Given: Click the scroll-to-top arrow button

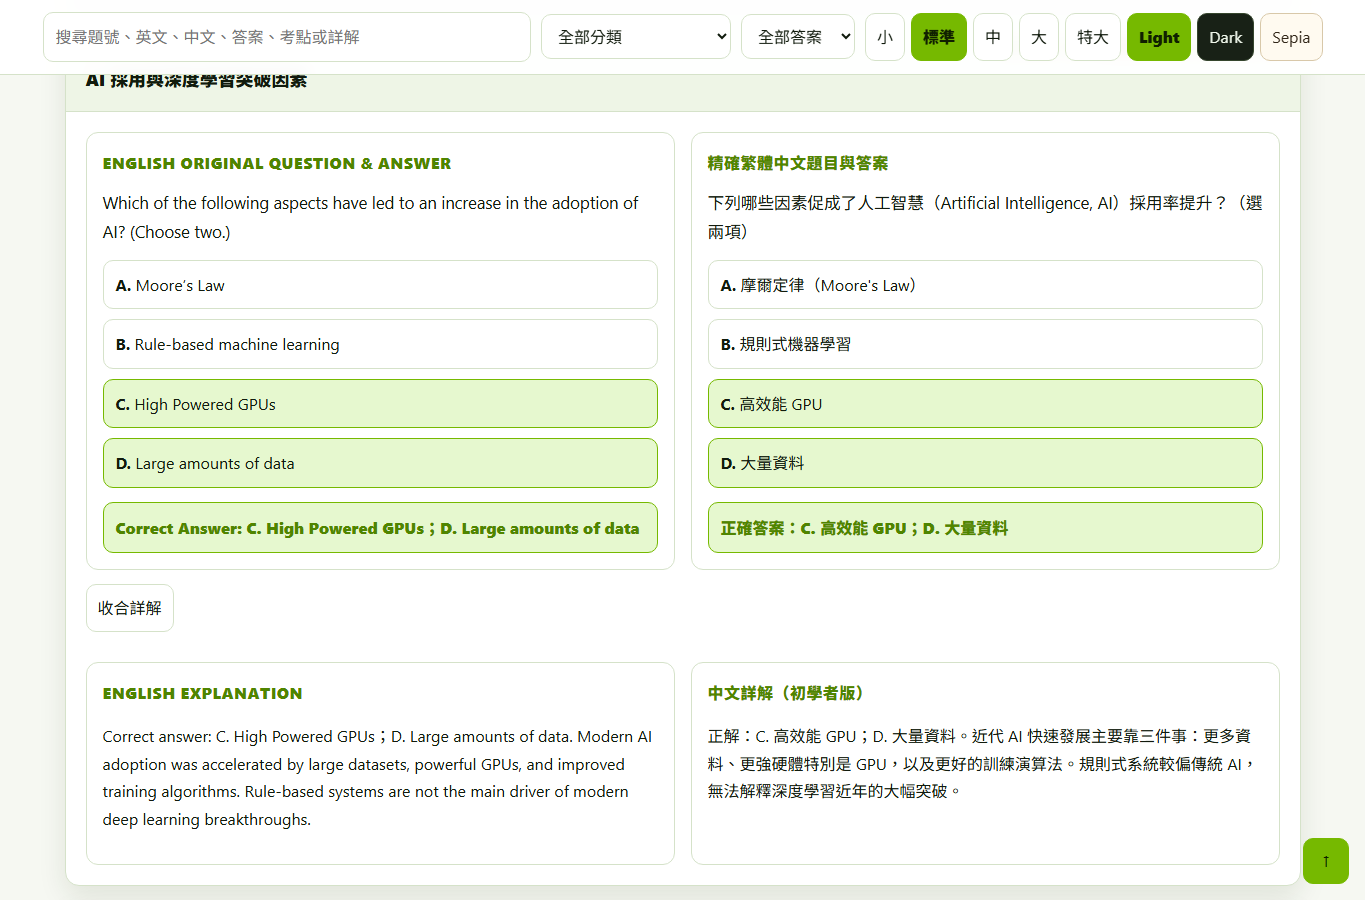Looking at the screenshot, I should 1325,861.
